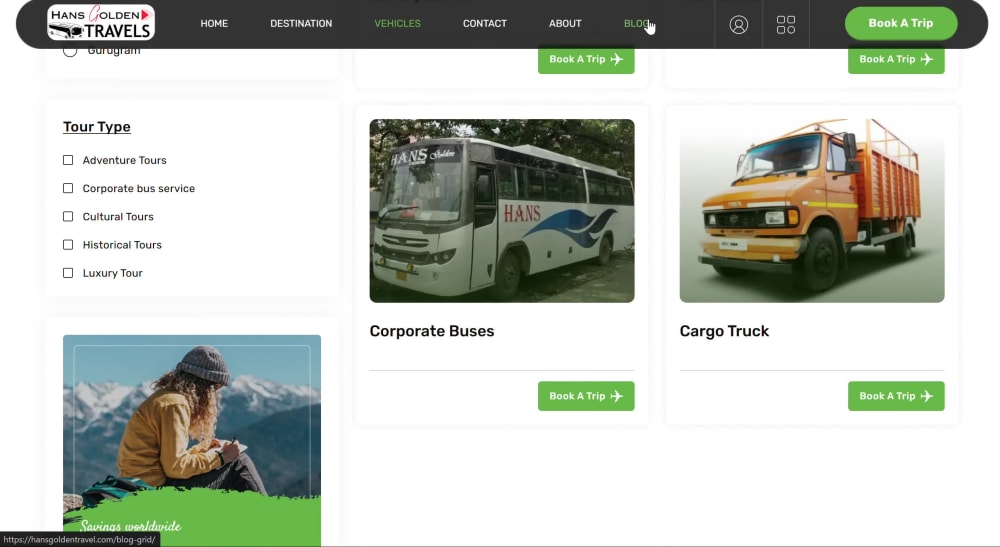Click the Savings worldwide promo banner

pos(192,440)
